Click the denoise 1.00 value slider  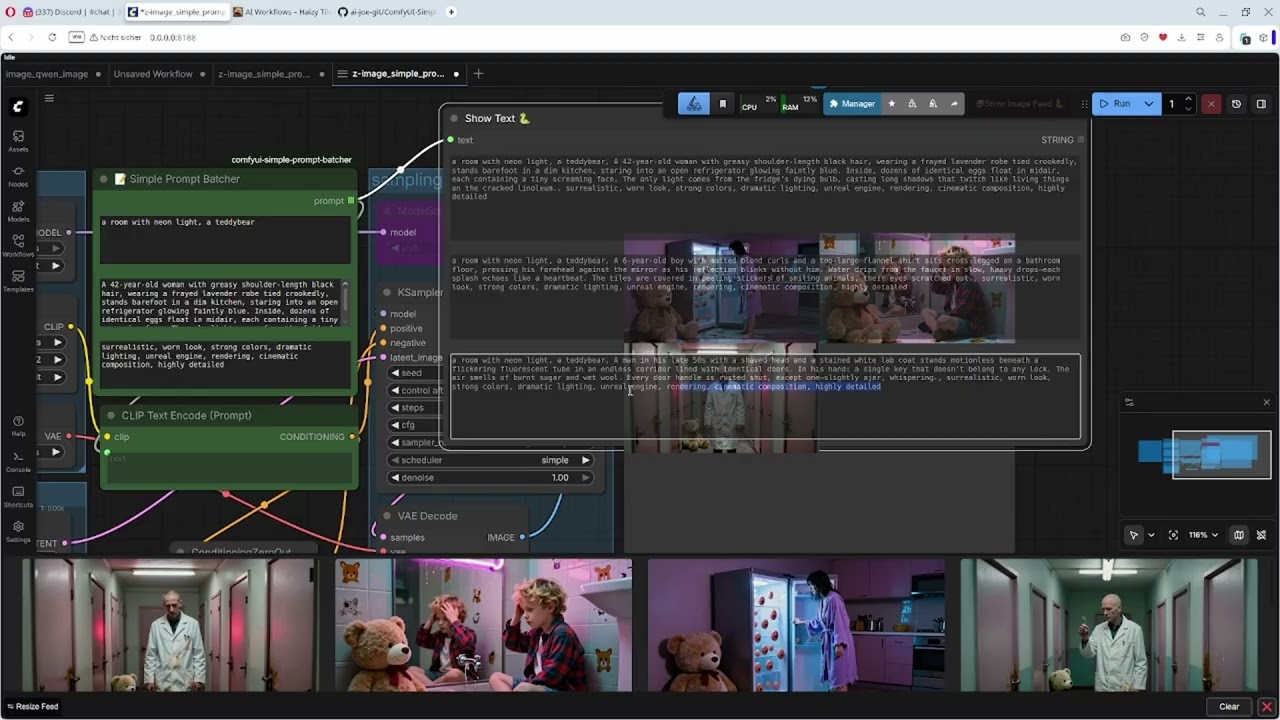(x=491, y=478)
